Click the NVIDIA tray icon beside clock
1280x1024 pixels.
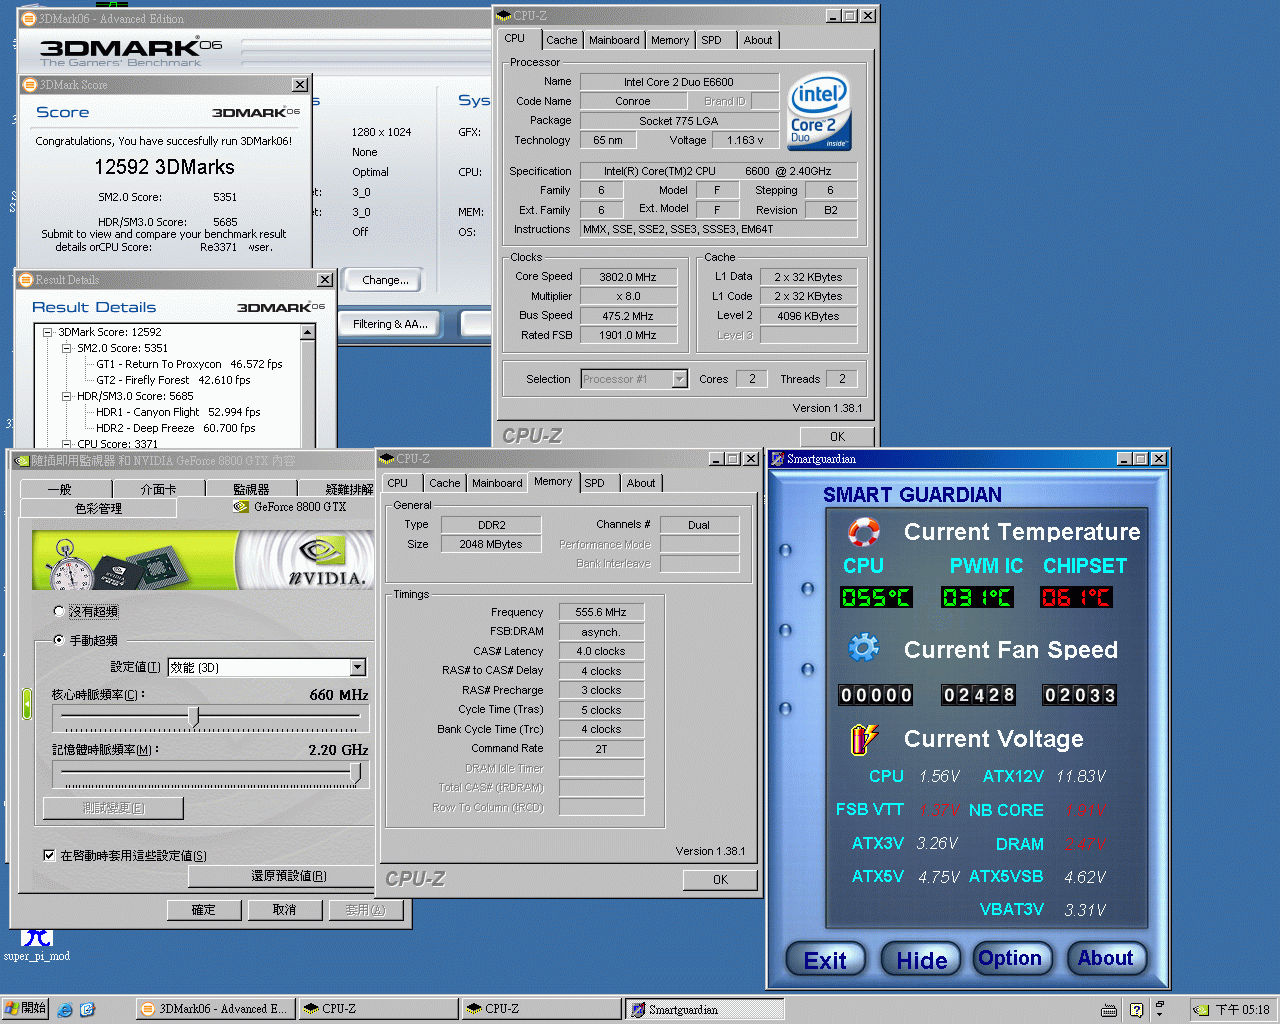[x=1201, y=1010]
